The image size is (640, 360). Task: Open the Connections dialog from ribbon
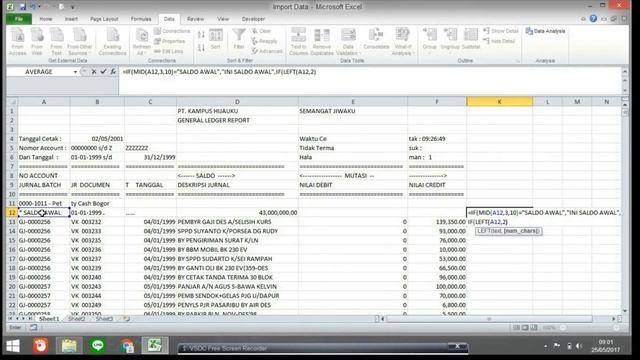[x=172, y=31]
